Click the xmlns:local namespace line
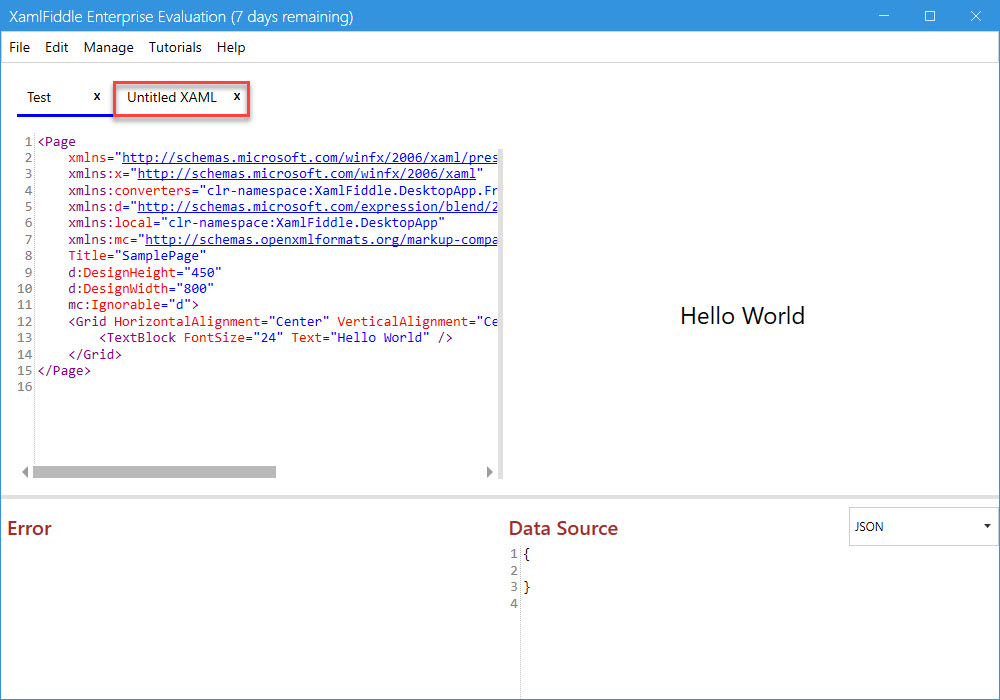 [256, 223]
